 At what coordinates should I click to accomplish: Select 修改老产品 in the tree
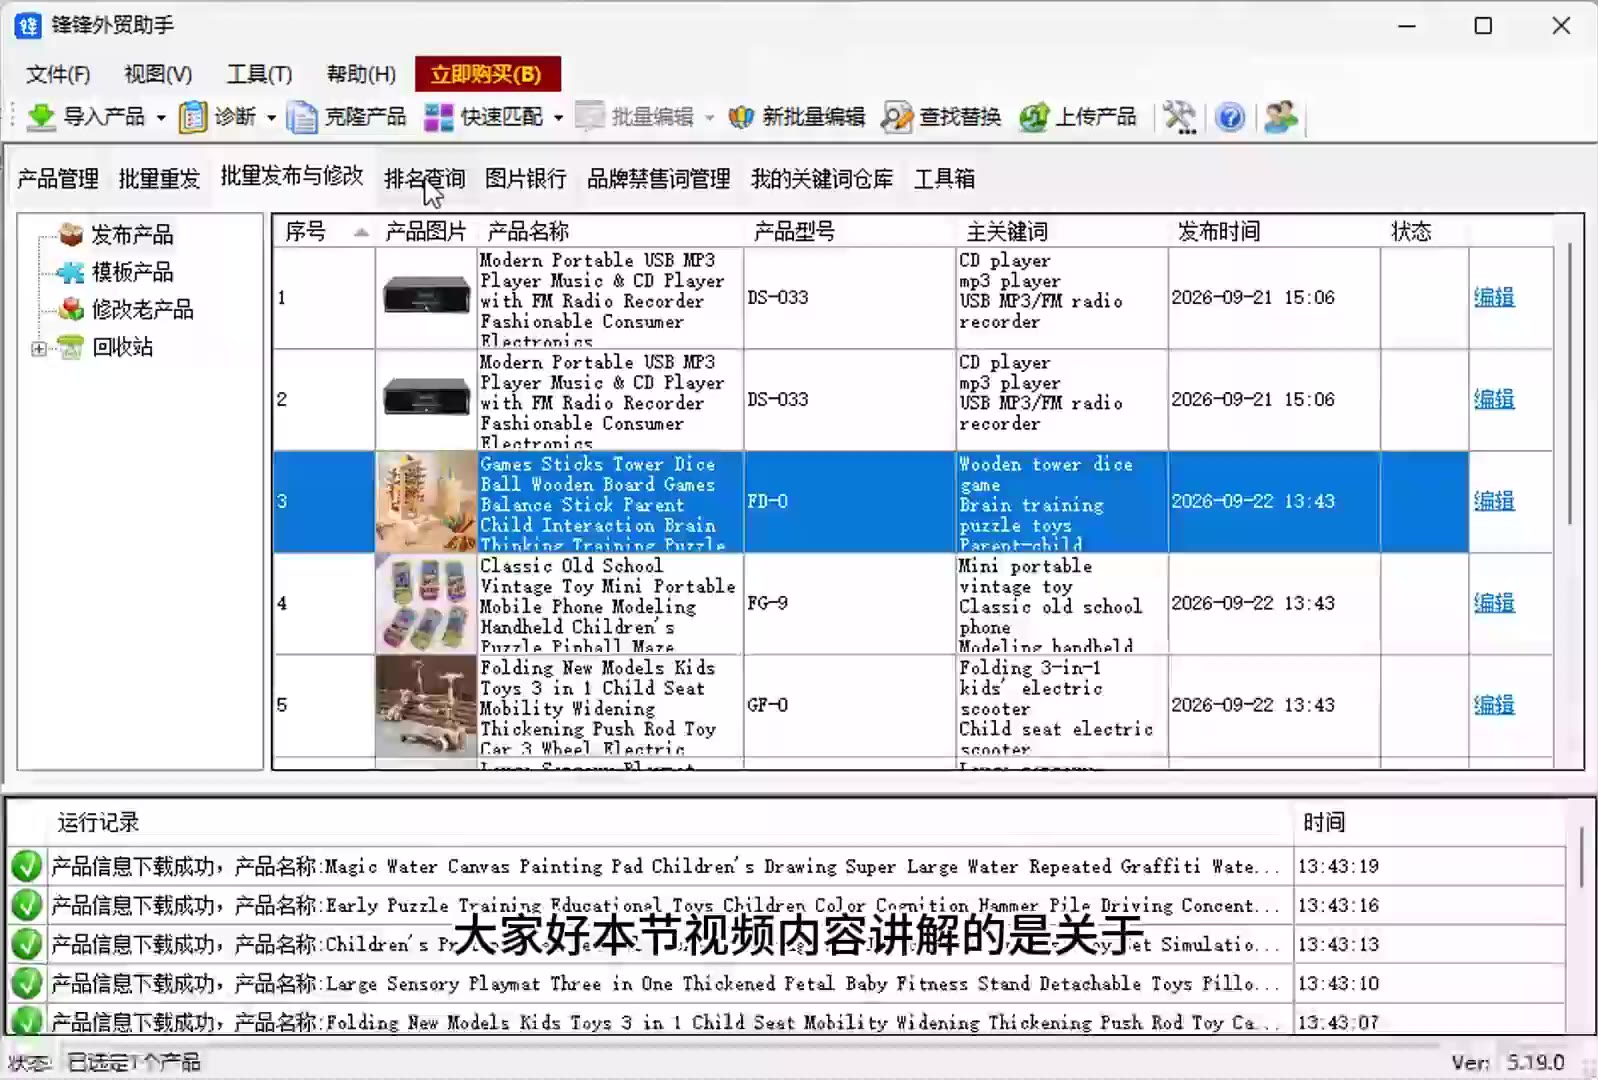pyautogui.click(x=142, y=310)
